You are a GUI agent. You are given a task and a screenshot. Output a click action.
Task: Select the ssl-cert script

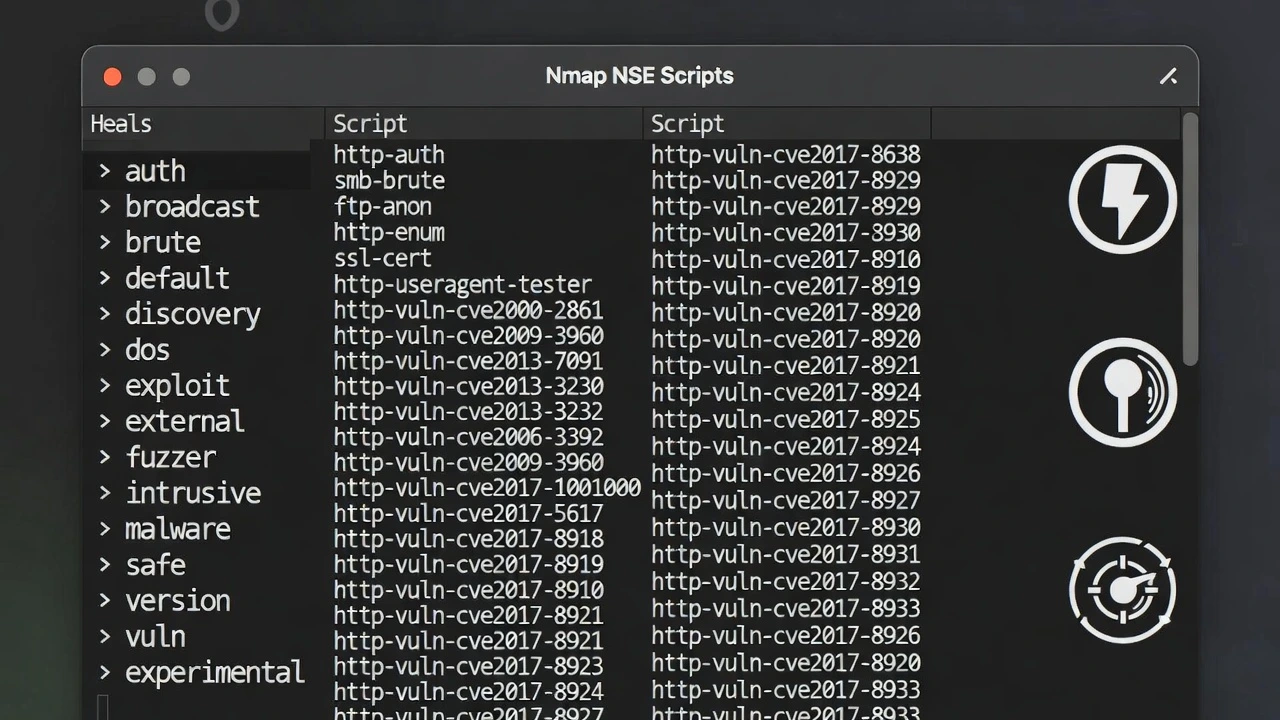(383, 258)
